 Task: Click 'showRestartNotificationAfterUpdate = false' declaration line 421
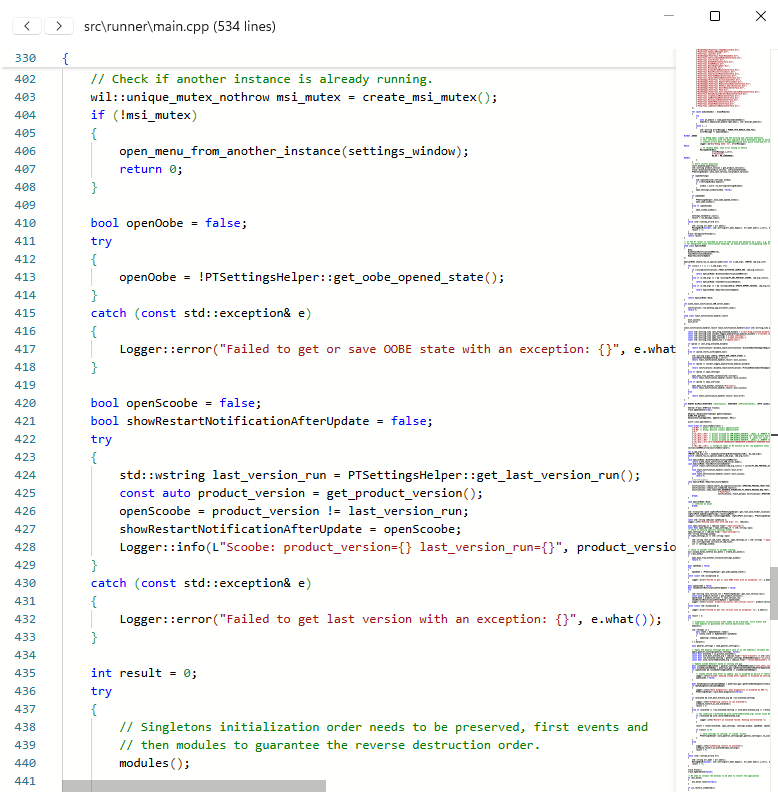[262, 421]
